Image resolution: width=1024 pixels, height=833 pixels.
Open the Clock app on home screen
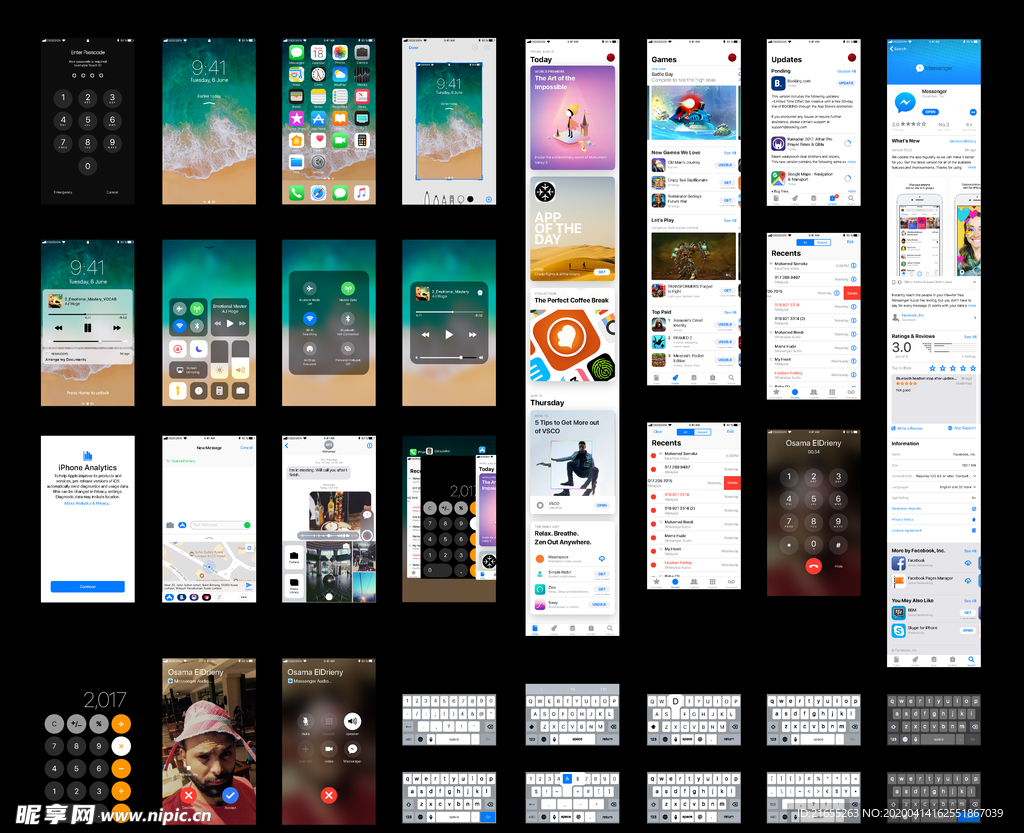click(318, 75)
